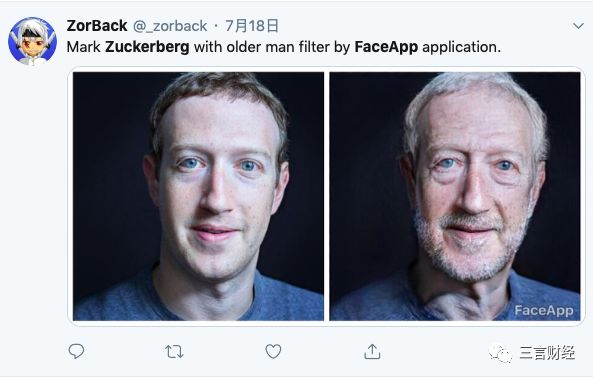593x379 pixels.
Task: Open the gray-haired aged filter photo
Action: click(x=455, y=196)
